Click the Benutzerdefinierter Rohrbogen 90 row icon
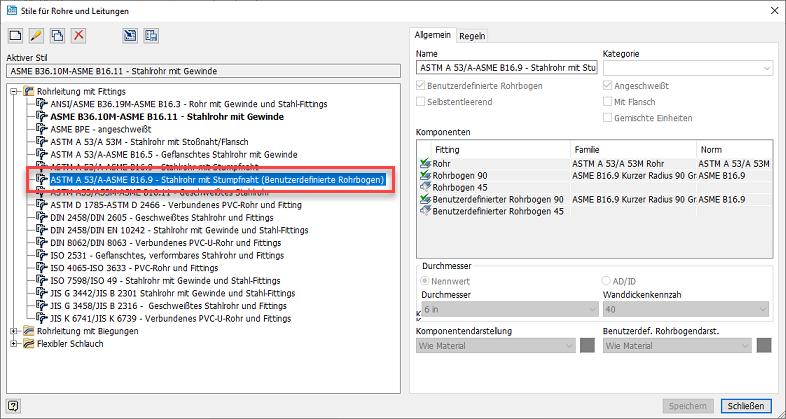 pyautogui.click(x=426, y=199)
